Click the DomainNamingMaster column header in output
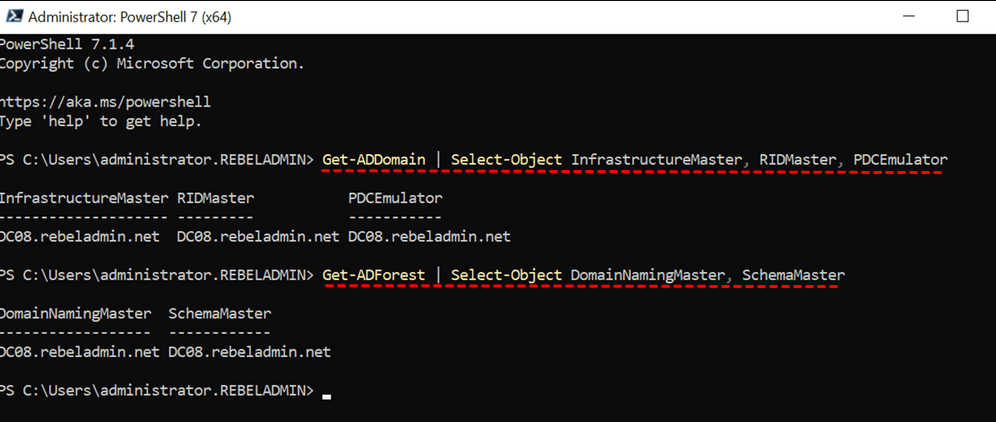Viewport: 996px width, 422px height. [x=76, y=313]
